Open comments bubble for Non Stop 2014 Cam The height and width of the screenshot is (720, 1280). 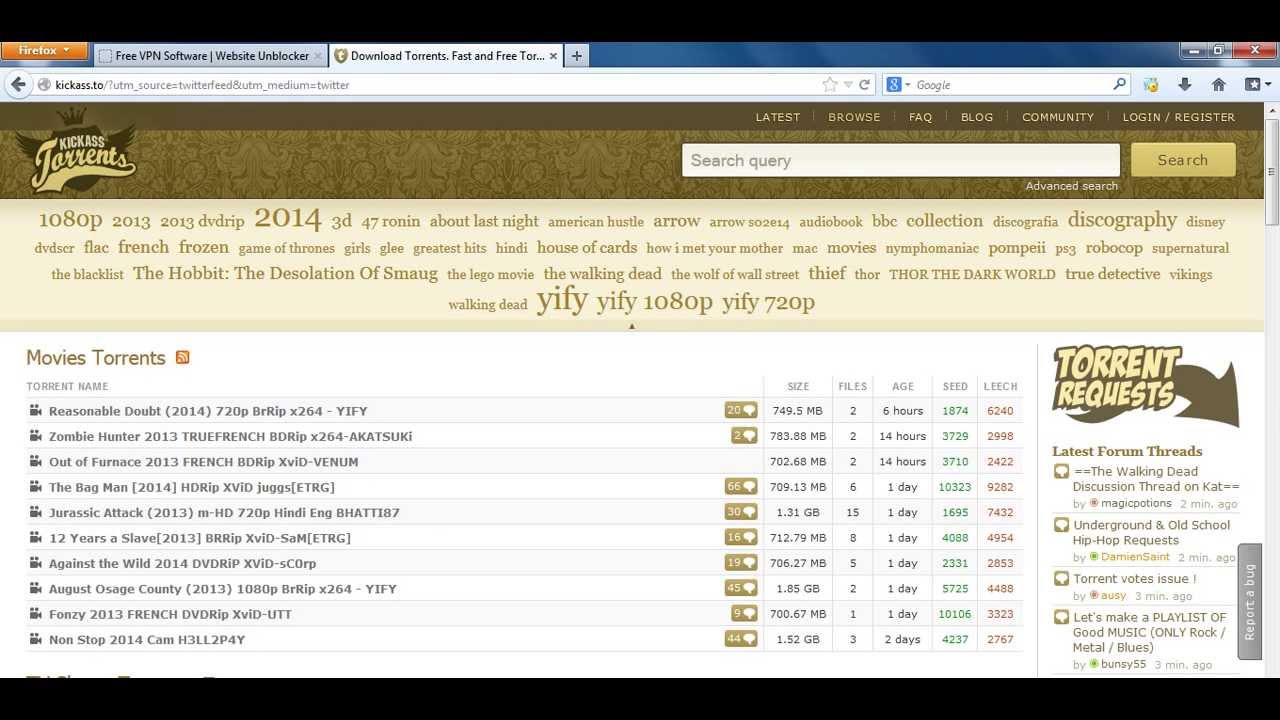741,639
